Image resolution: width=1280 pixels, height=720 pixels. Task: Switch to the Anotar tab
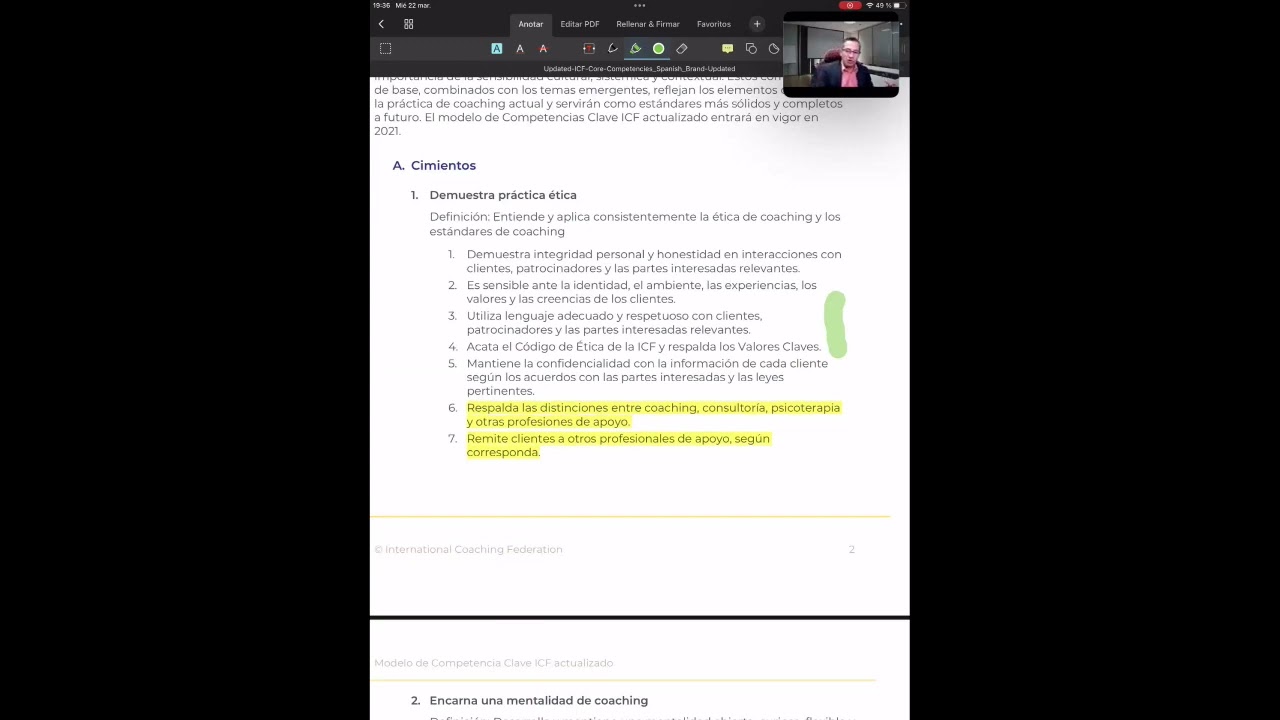(x=530, y=24)
